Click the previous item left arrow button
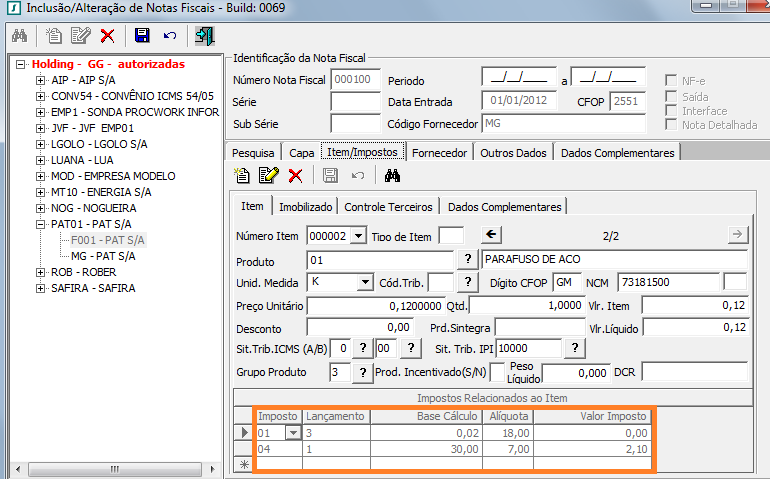Viewport: 770px width, 479px height. click(491, 235)
